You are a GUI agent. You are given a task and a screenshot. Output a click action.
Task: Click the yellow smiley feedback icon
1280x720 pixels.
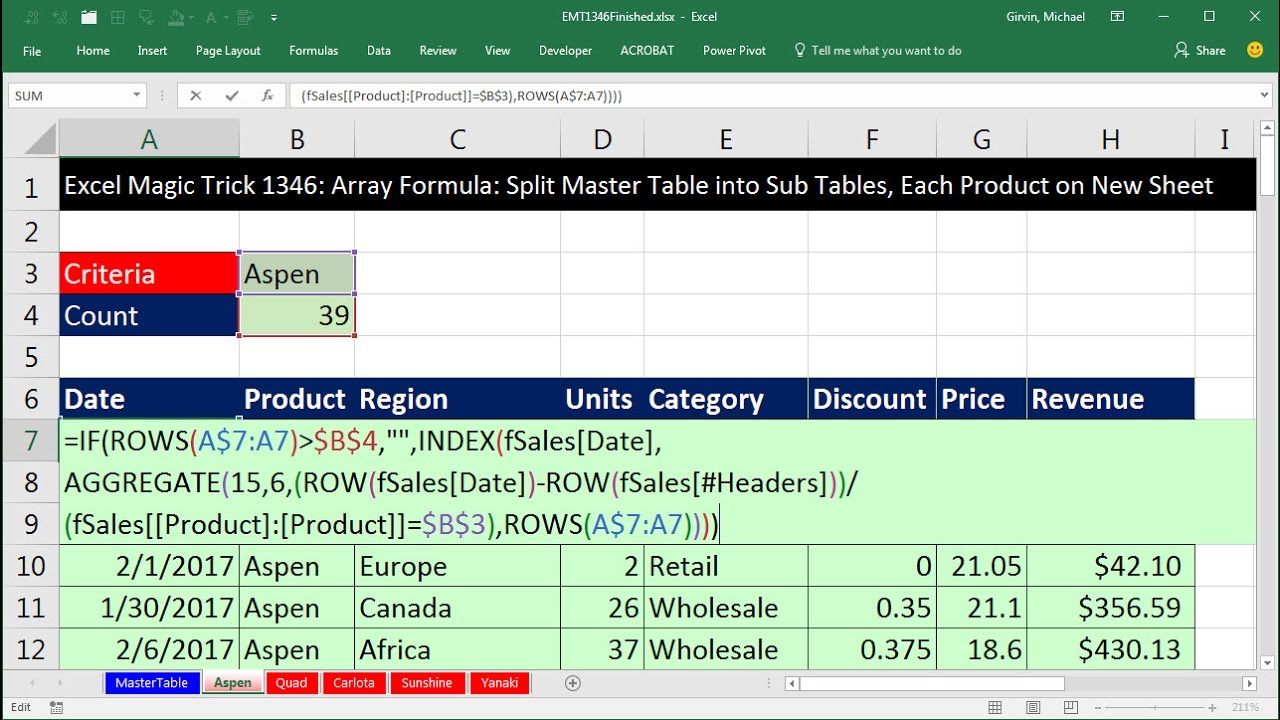click(1255, 49)
